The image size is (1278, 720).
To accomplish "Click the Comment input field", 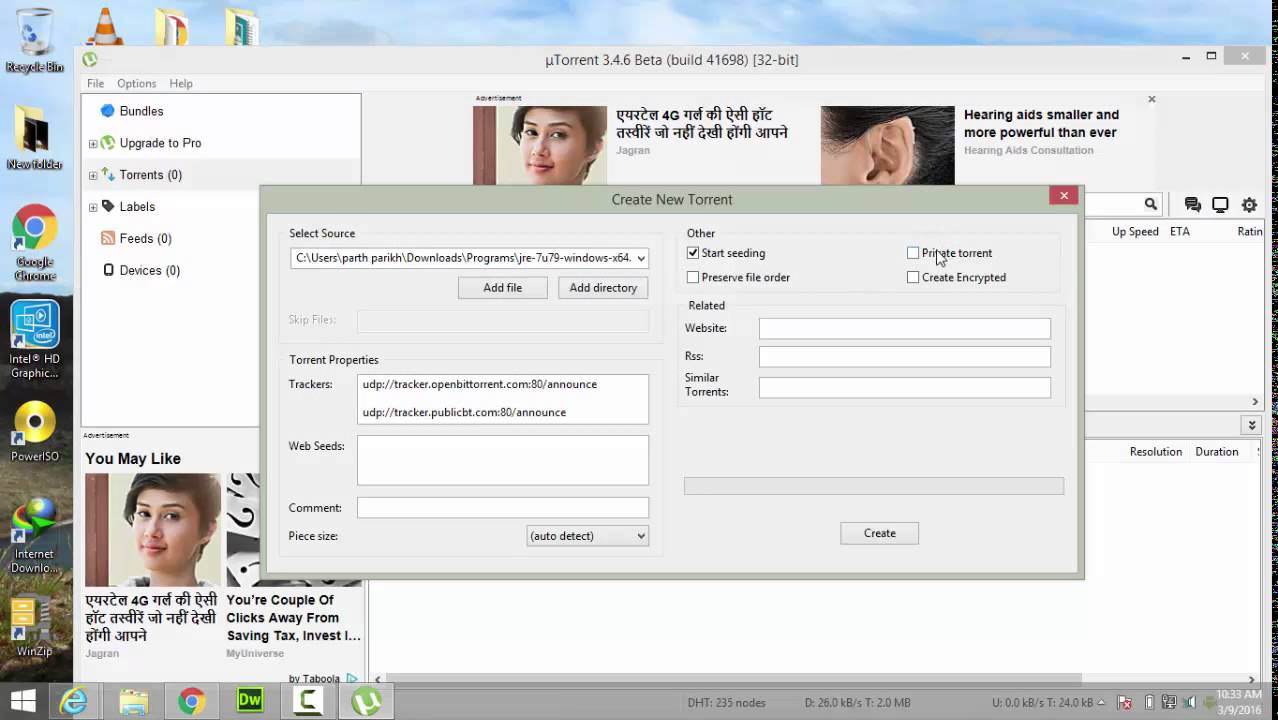I will [x=503, y=508].
